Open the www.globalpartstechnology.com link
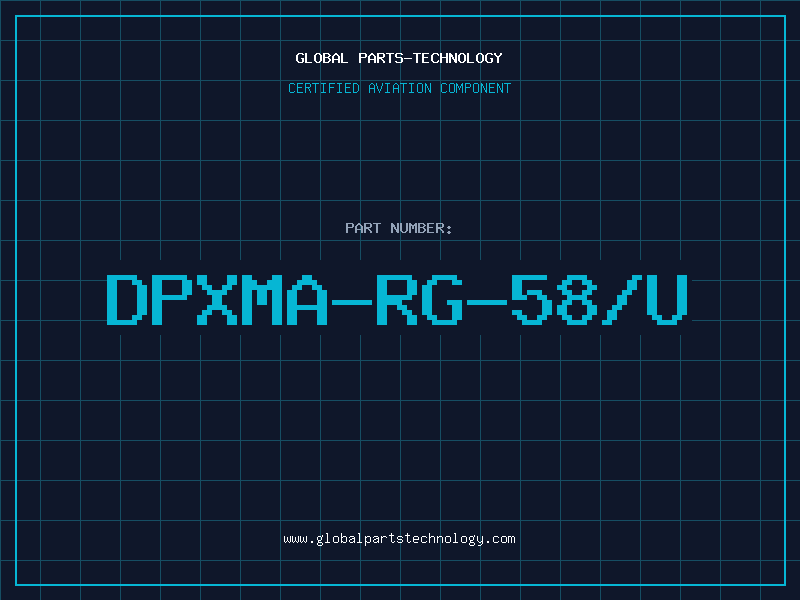 399,539
